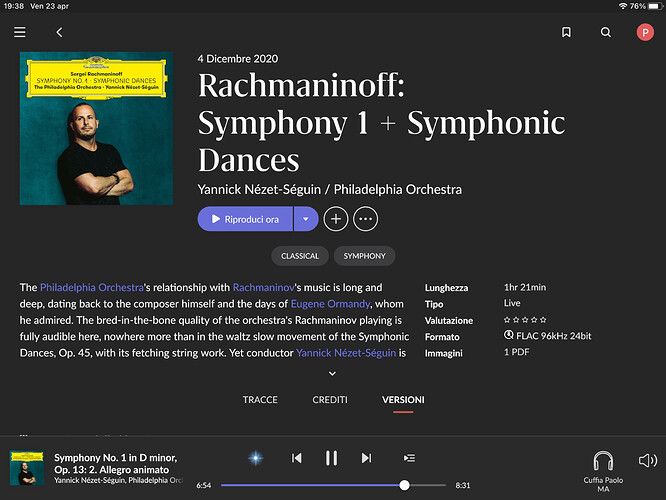The image size is (666, 500).
Task: Select the VERSIONI tab
Action: [x=403, y=400]
